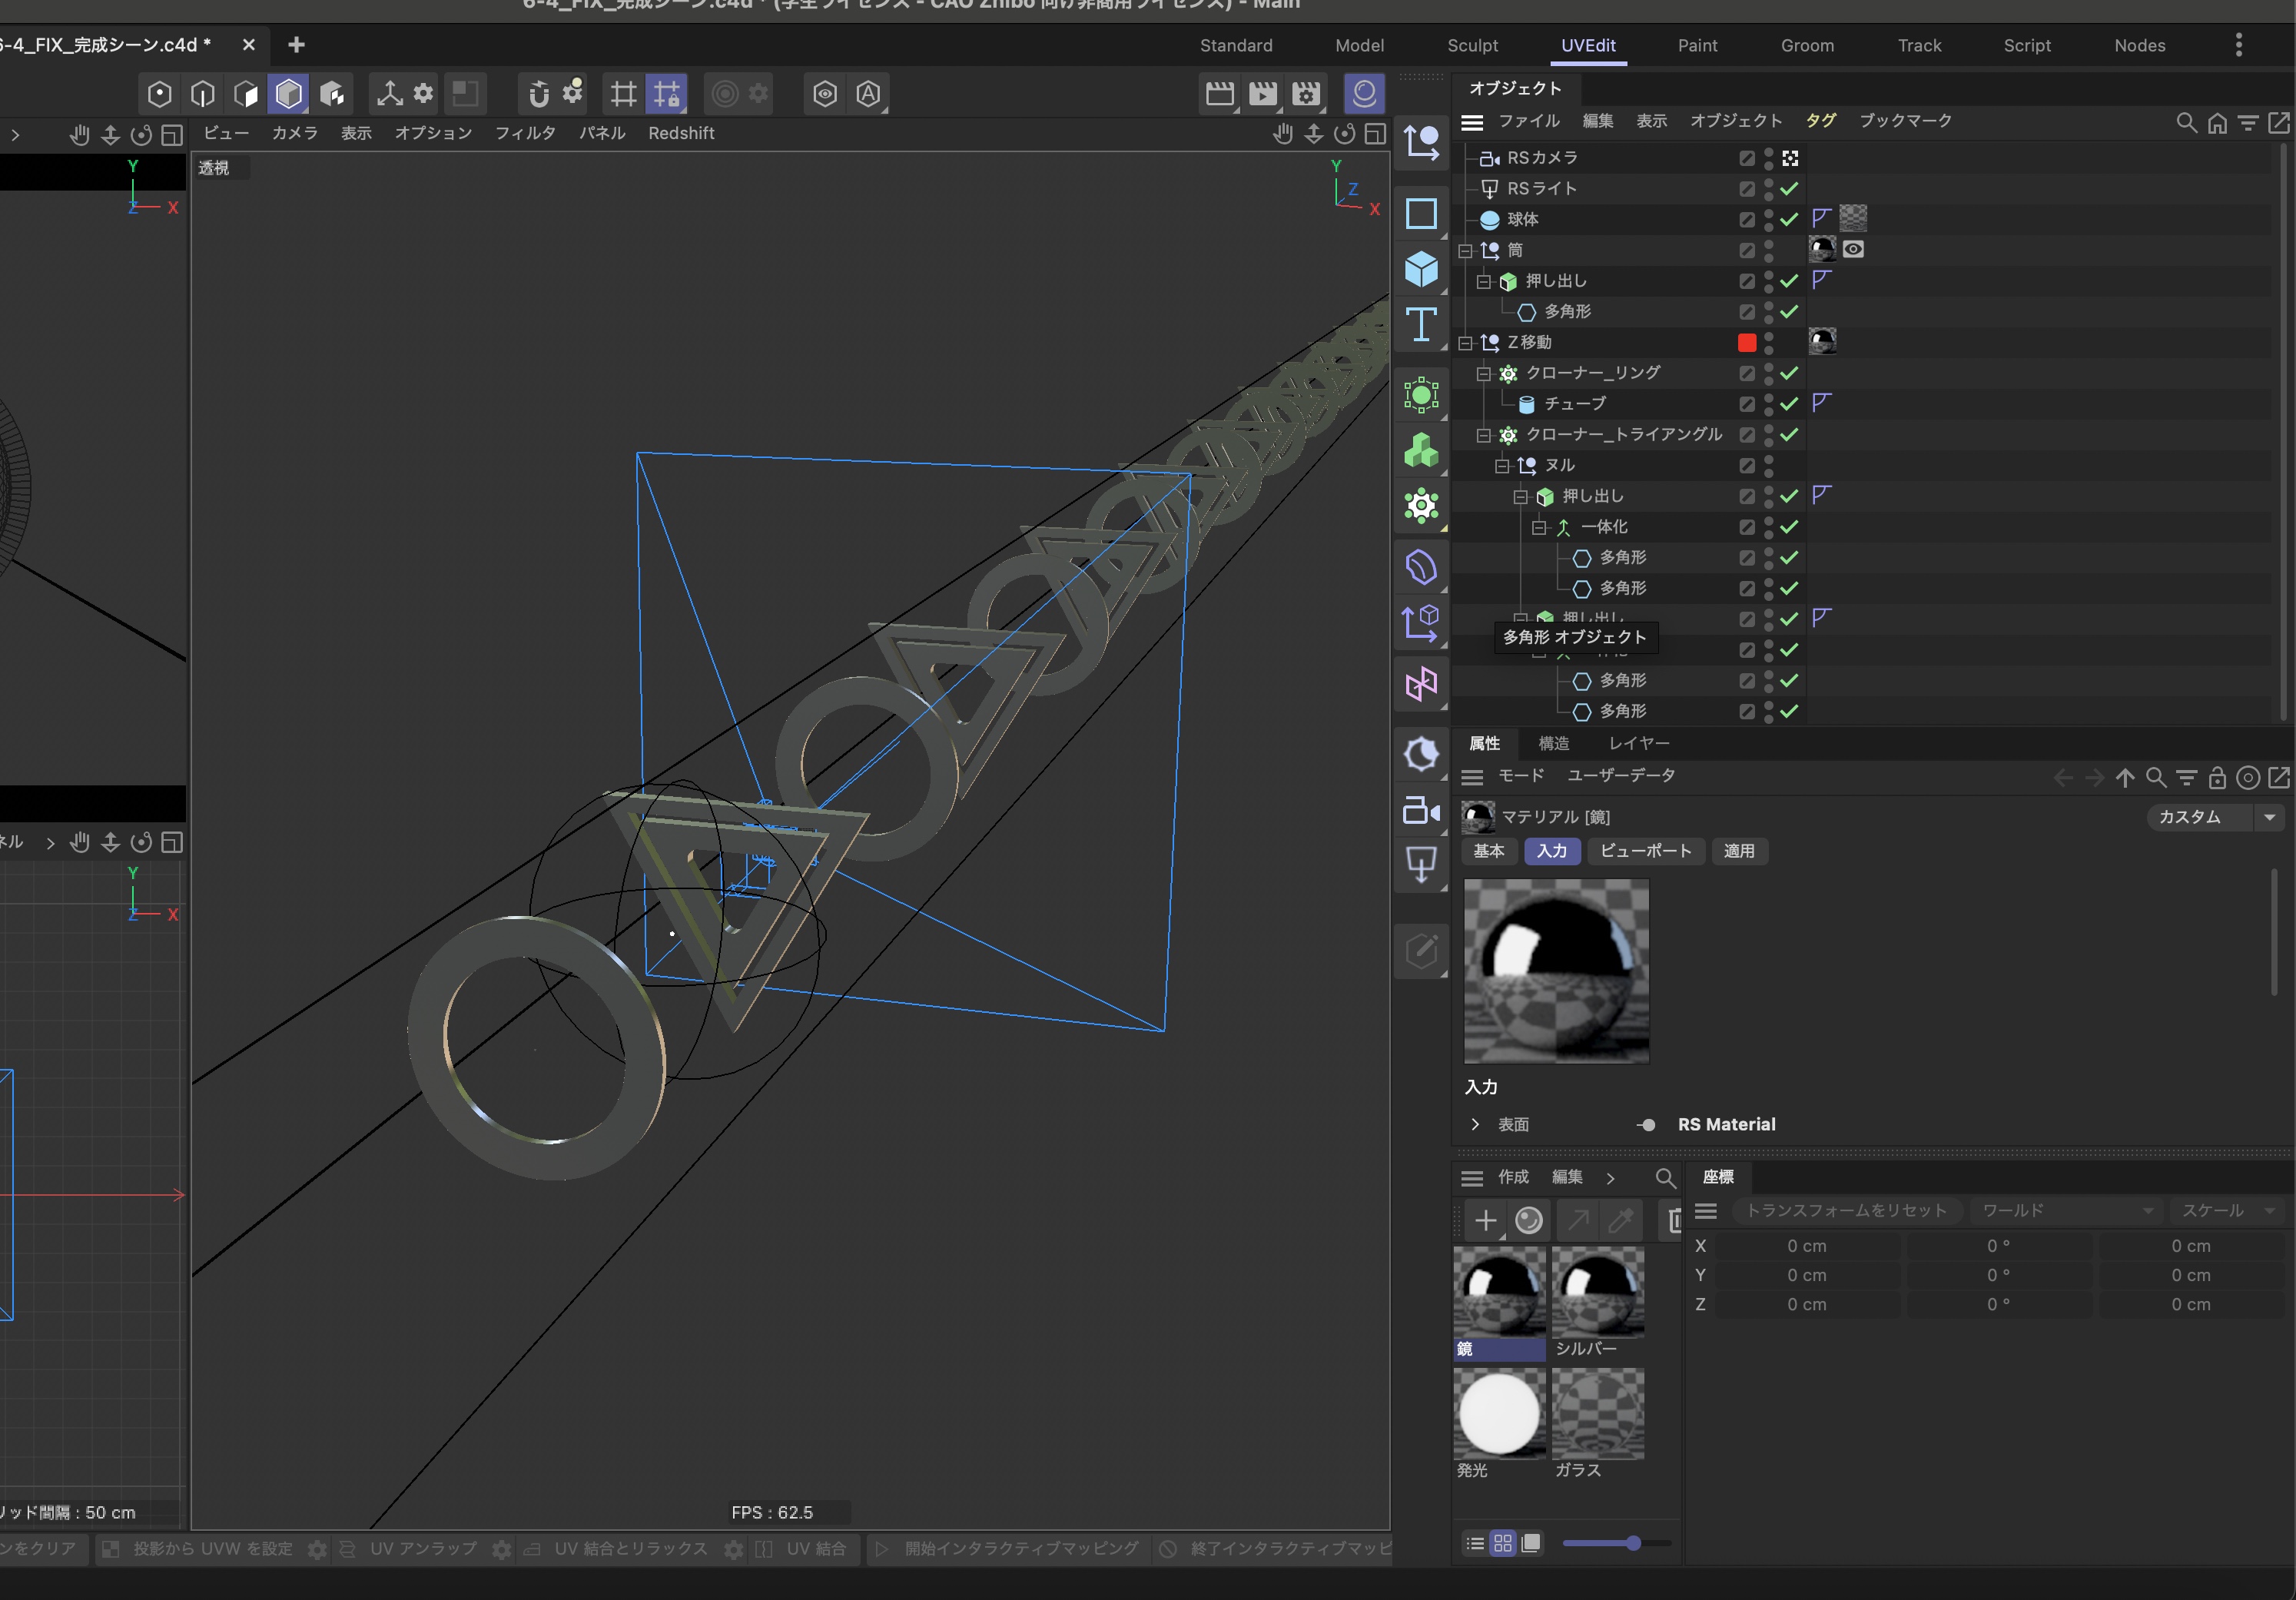The image size is (2296, 1600).
Task: Select the Rectangle spline tool icon
Action: click(1421, 213)
